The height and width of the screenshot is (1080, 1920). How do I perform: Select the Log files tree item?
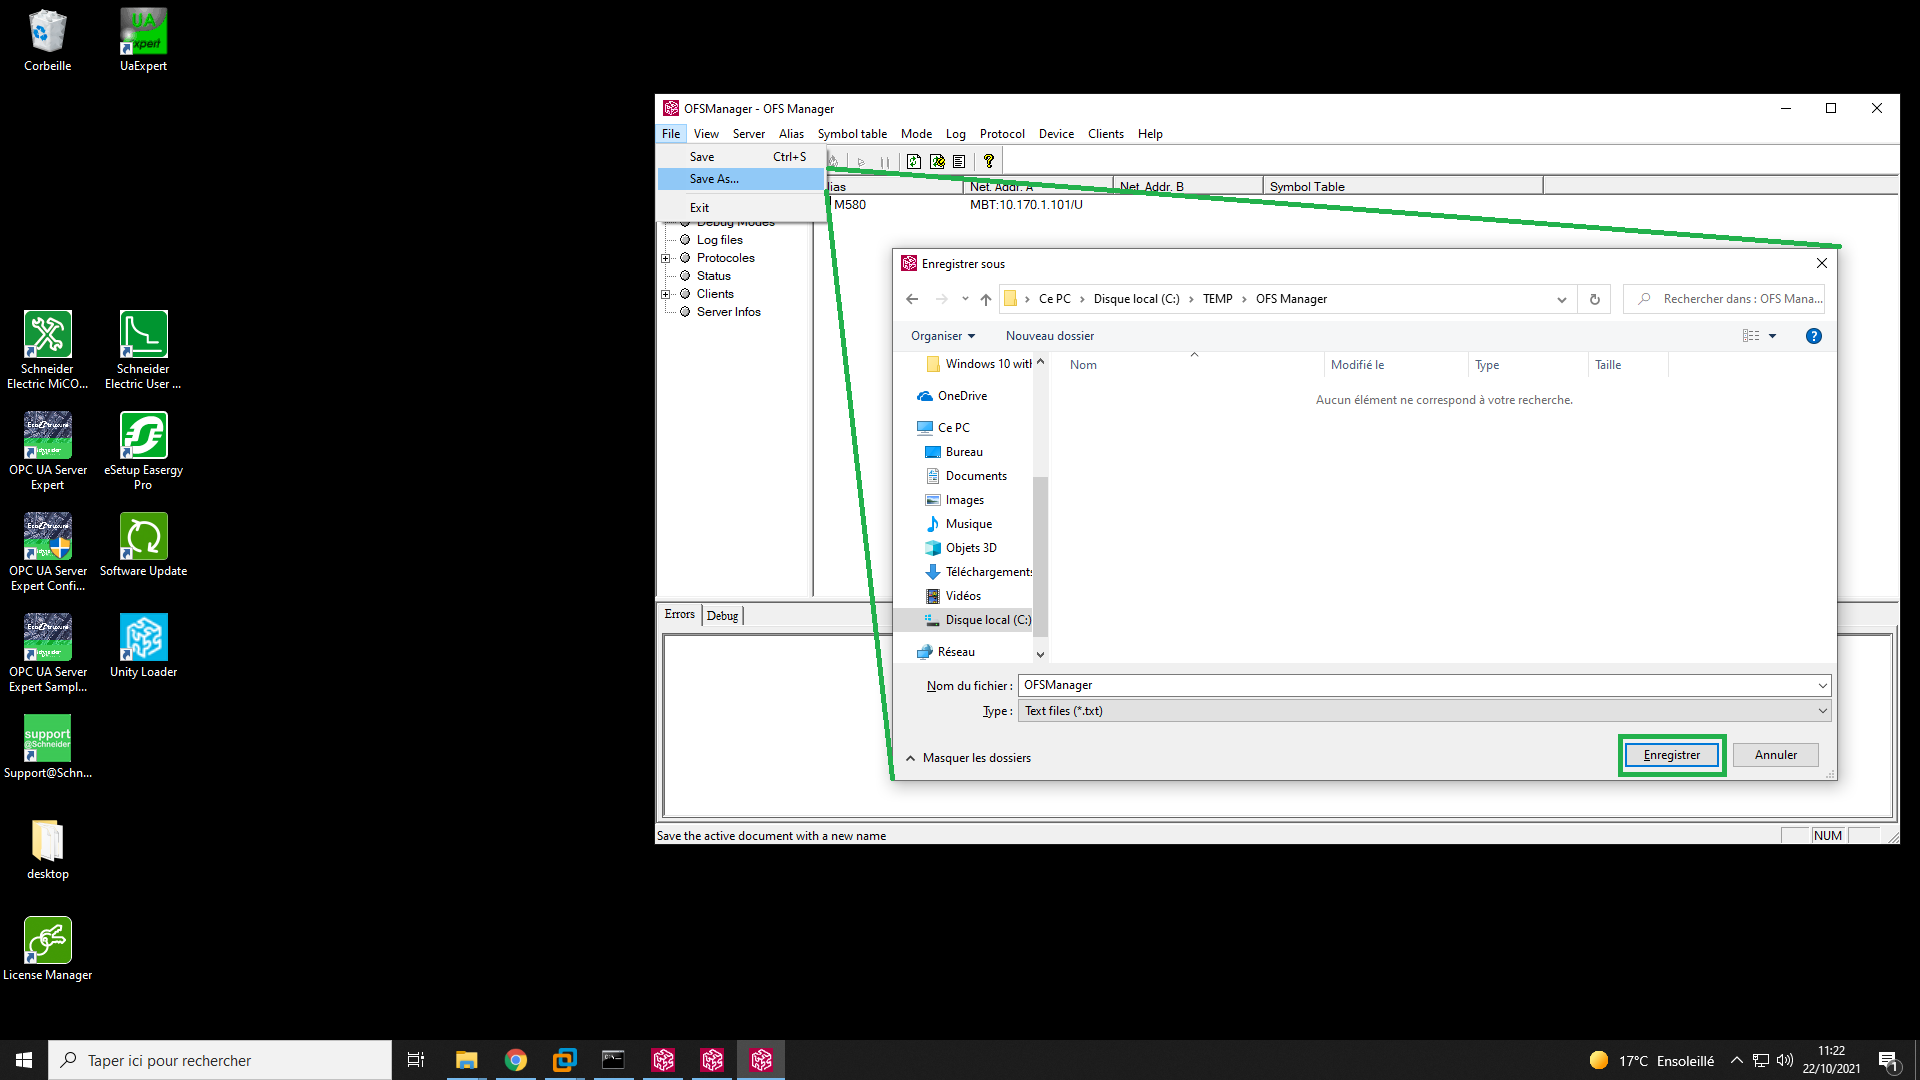point(719,240)
